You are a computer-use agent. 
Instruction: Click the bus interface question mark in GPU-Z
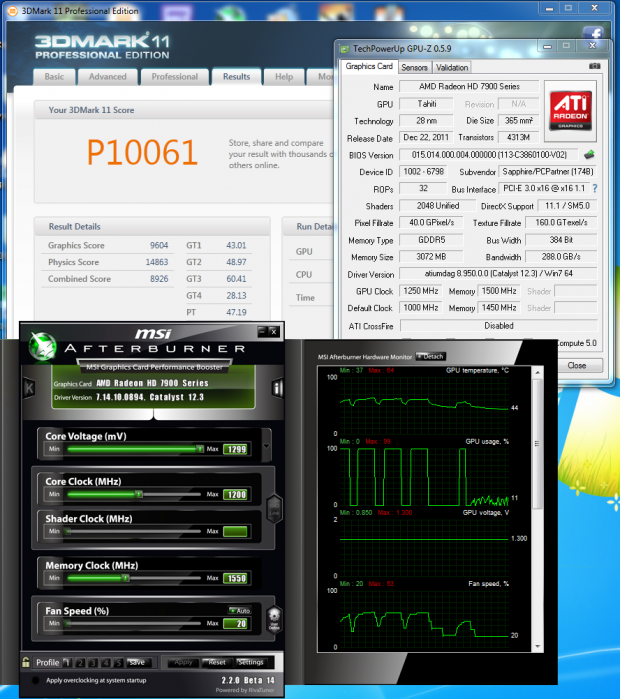pyautogui.click(x=595, y=189)
